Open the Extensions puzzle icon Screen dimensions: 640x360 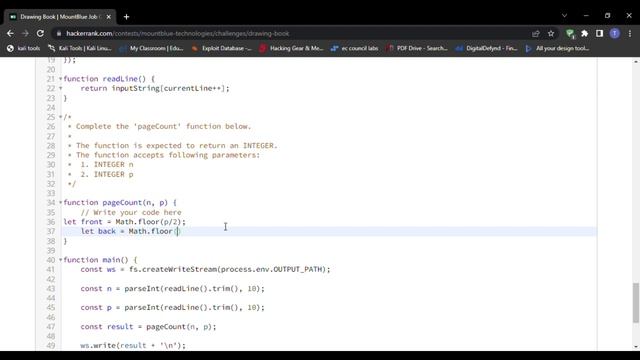pos(584,33)
